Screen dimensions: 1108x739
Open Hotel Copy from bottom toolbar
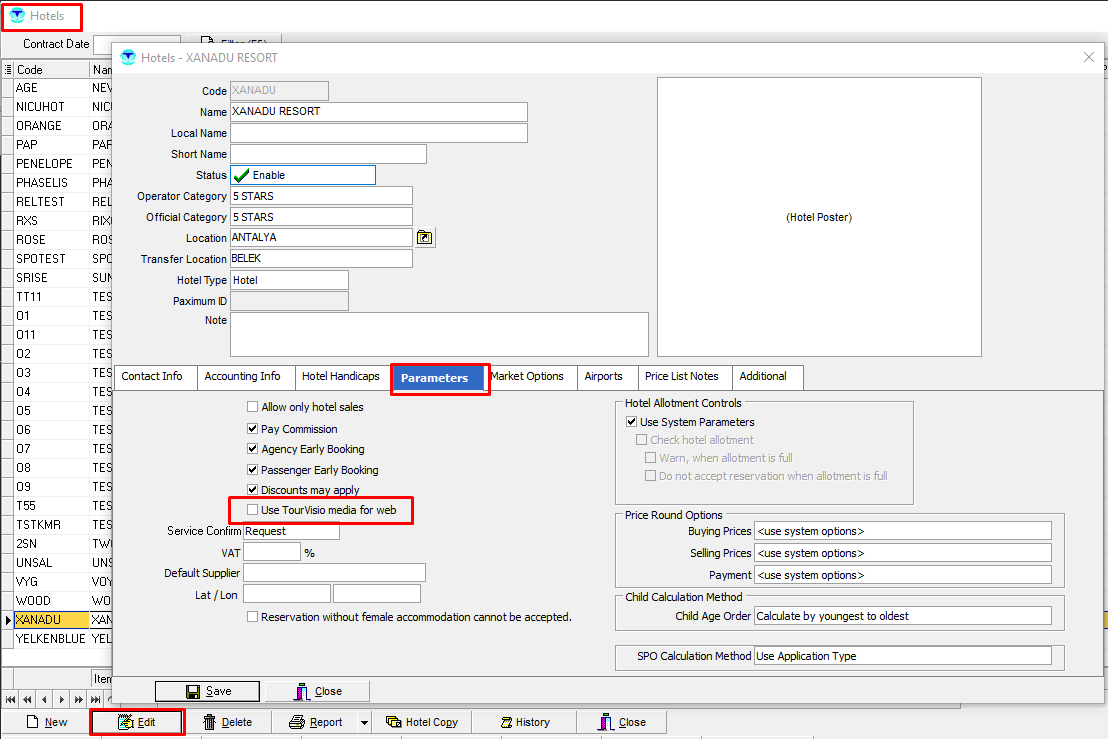[421, 722]
